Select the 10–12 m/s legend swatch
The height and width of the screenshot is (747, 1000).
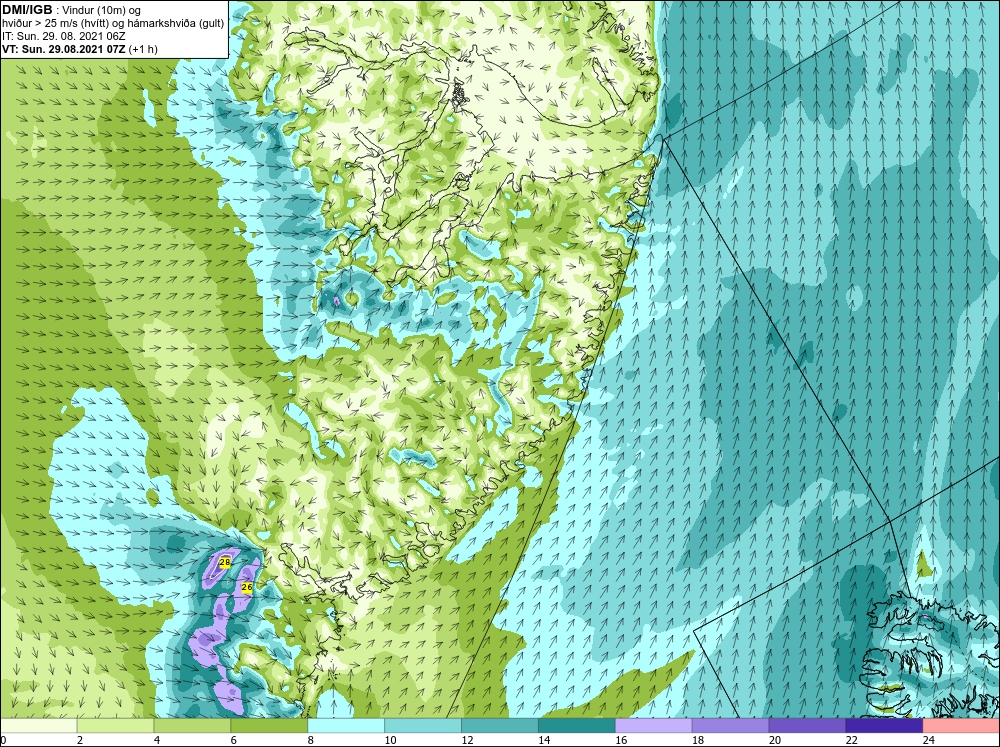click(423, 725)
